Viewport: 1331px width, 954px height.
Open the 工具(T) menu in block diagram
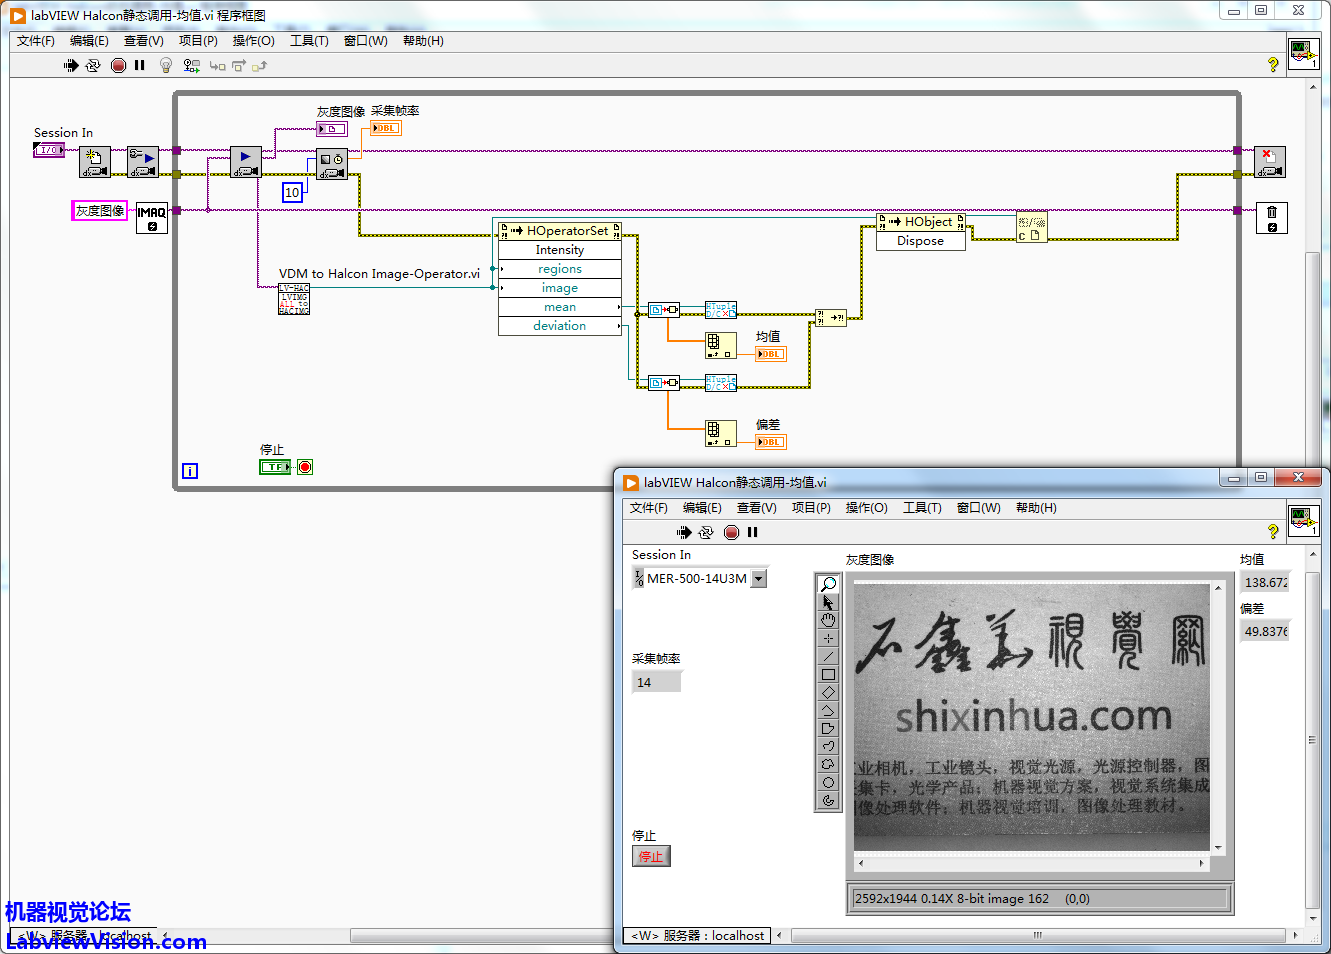point(309,41)
